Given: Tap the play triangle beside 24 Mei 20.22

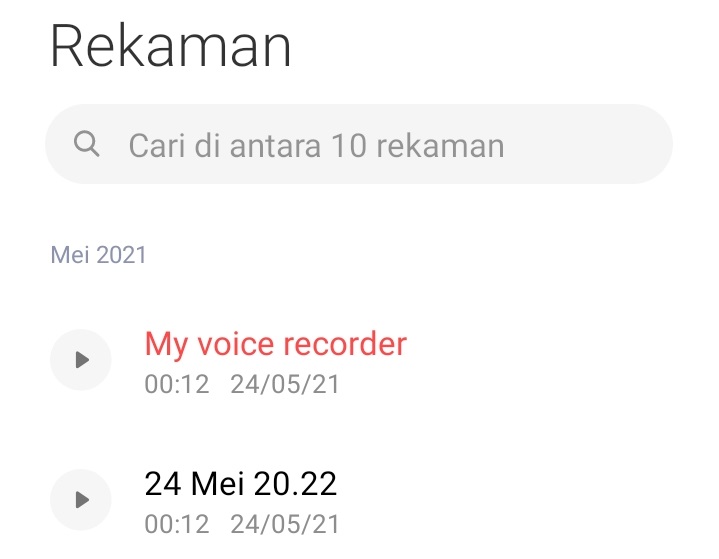Looking at the screenshot, I should click(83, 500).
